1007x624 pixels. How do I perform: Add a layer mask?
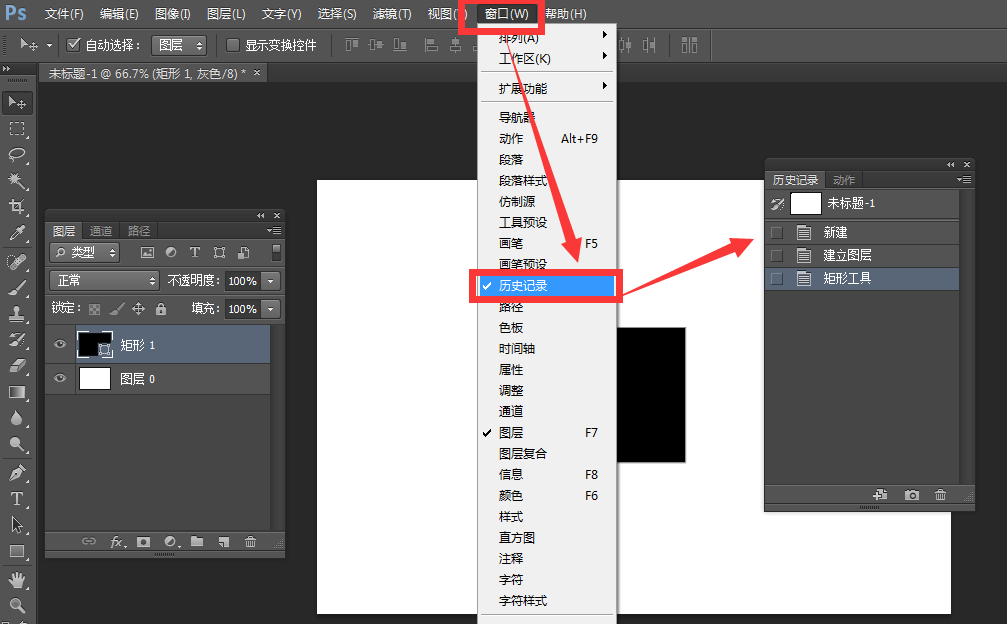tap(143, 542)
